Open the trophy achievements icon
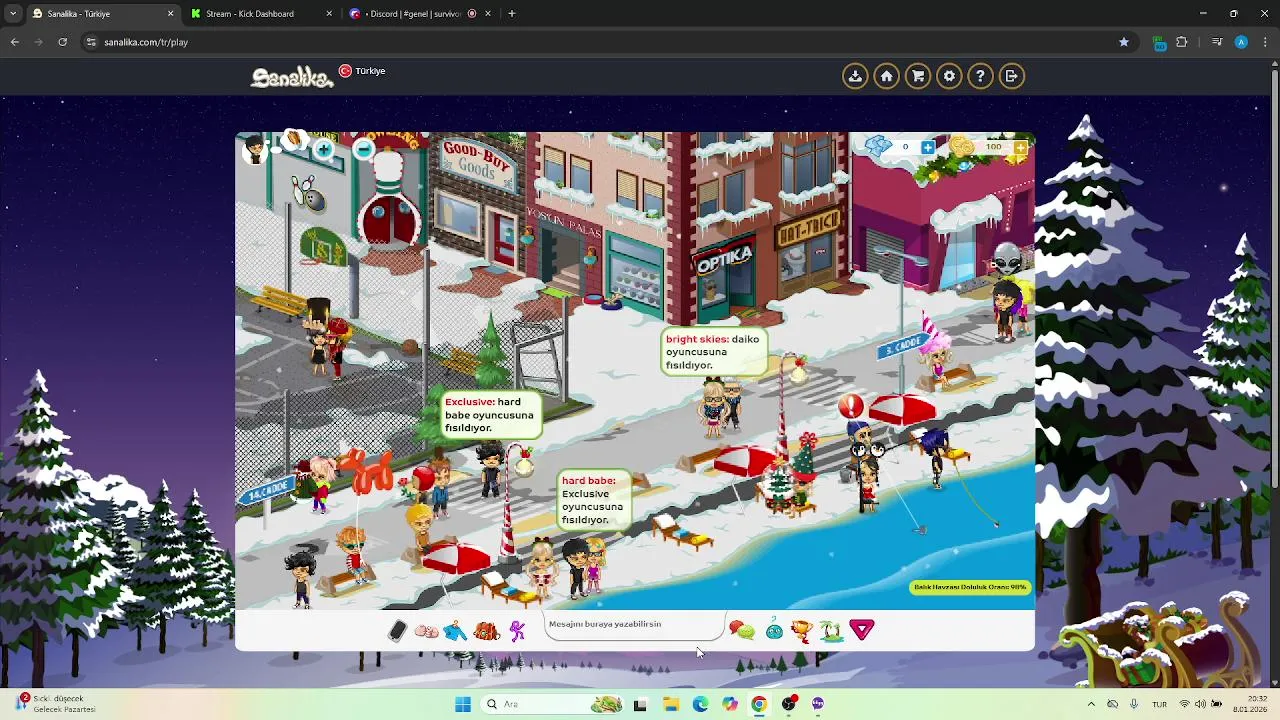This screenshot has width=1280, height=720. pos(801,631)
